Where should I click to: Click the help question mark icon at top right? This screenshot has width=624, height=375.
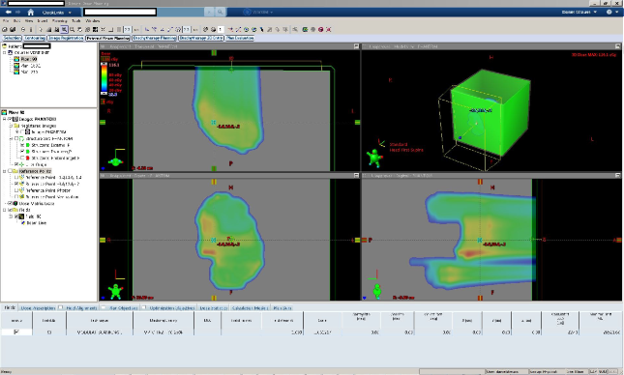coord(609,12)
